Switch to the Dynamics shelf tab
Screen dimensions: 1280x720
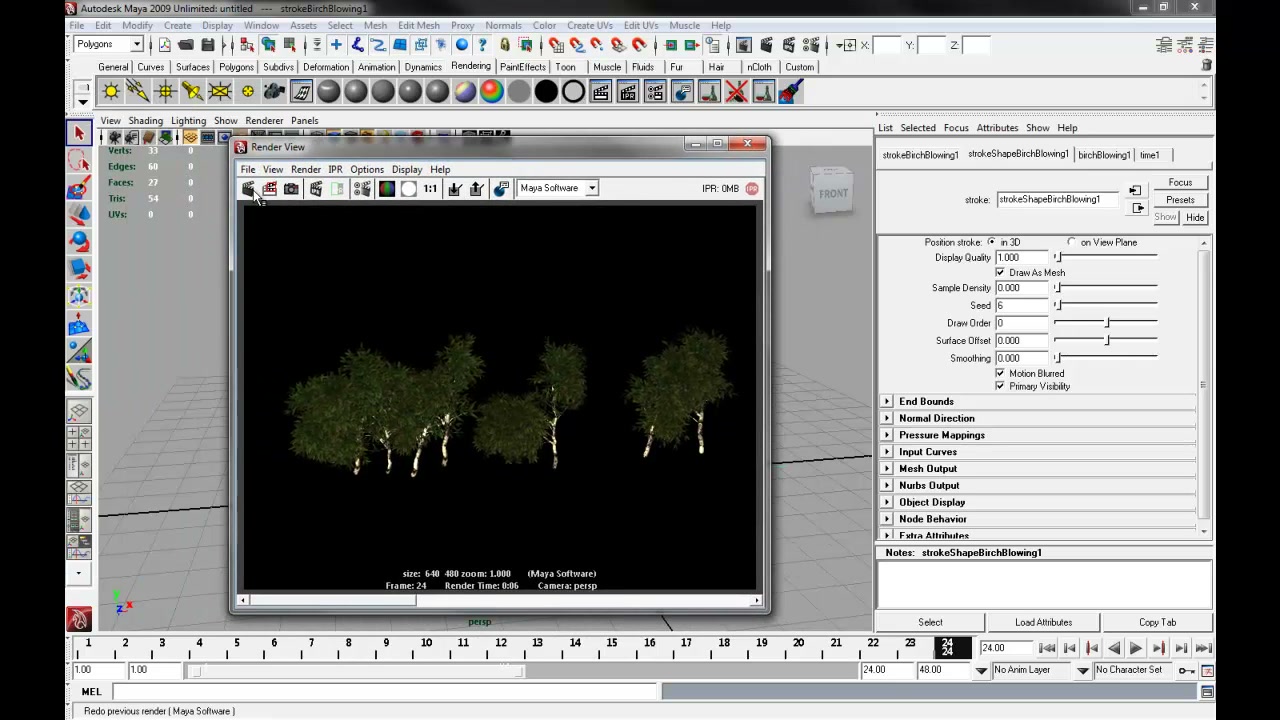coord(423,67)
